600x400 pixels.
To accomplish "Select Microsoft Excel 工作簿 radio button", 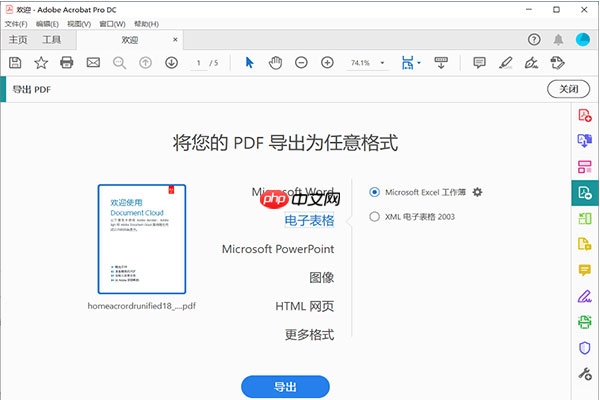I will pyautogui.click(x=374, y=192).
